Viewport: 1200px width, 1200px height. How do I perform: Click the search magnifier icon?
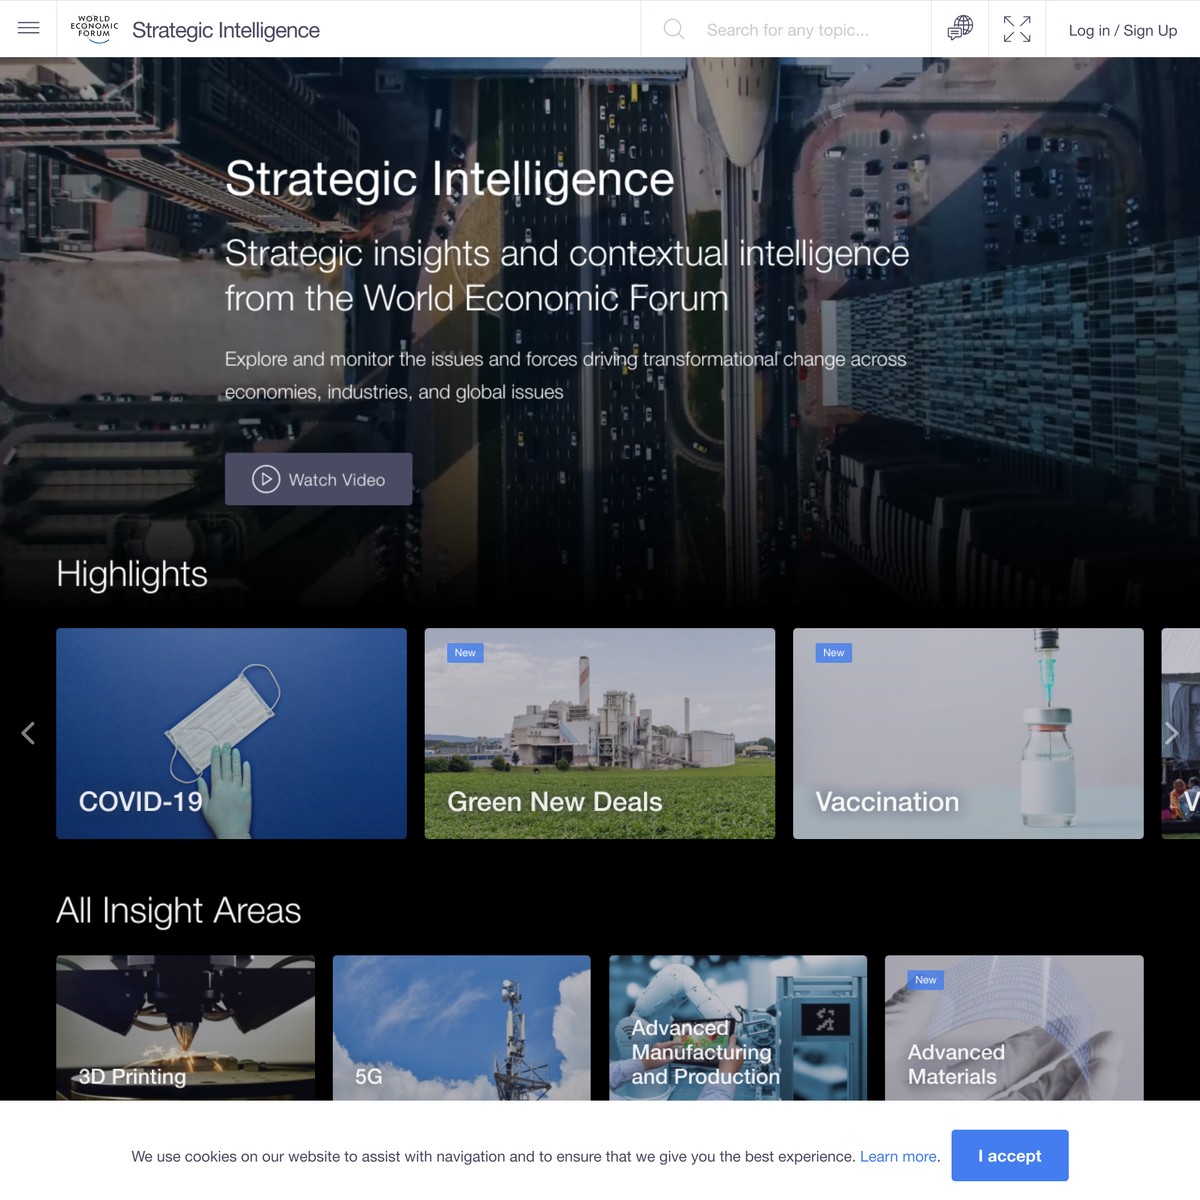[674, 30]
